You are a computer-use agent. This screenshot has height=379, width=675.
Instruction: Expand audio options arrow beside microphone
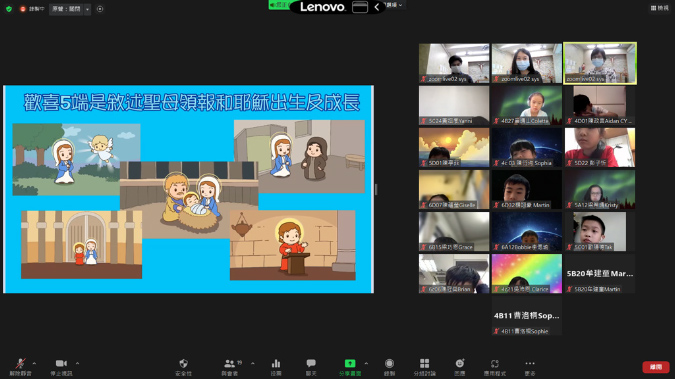click(x=34, y=363)
